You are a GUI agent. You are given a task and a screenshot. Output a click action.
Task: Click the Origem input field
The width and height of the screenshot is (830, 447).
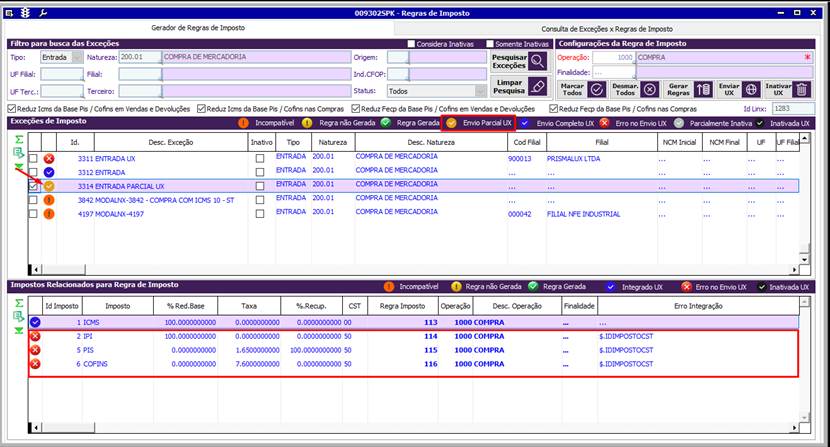click(398, 57)
